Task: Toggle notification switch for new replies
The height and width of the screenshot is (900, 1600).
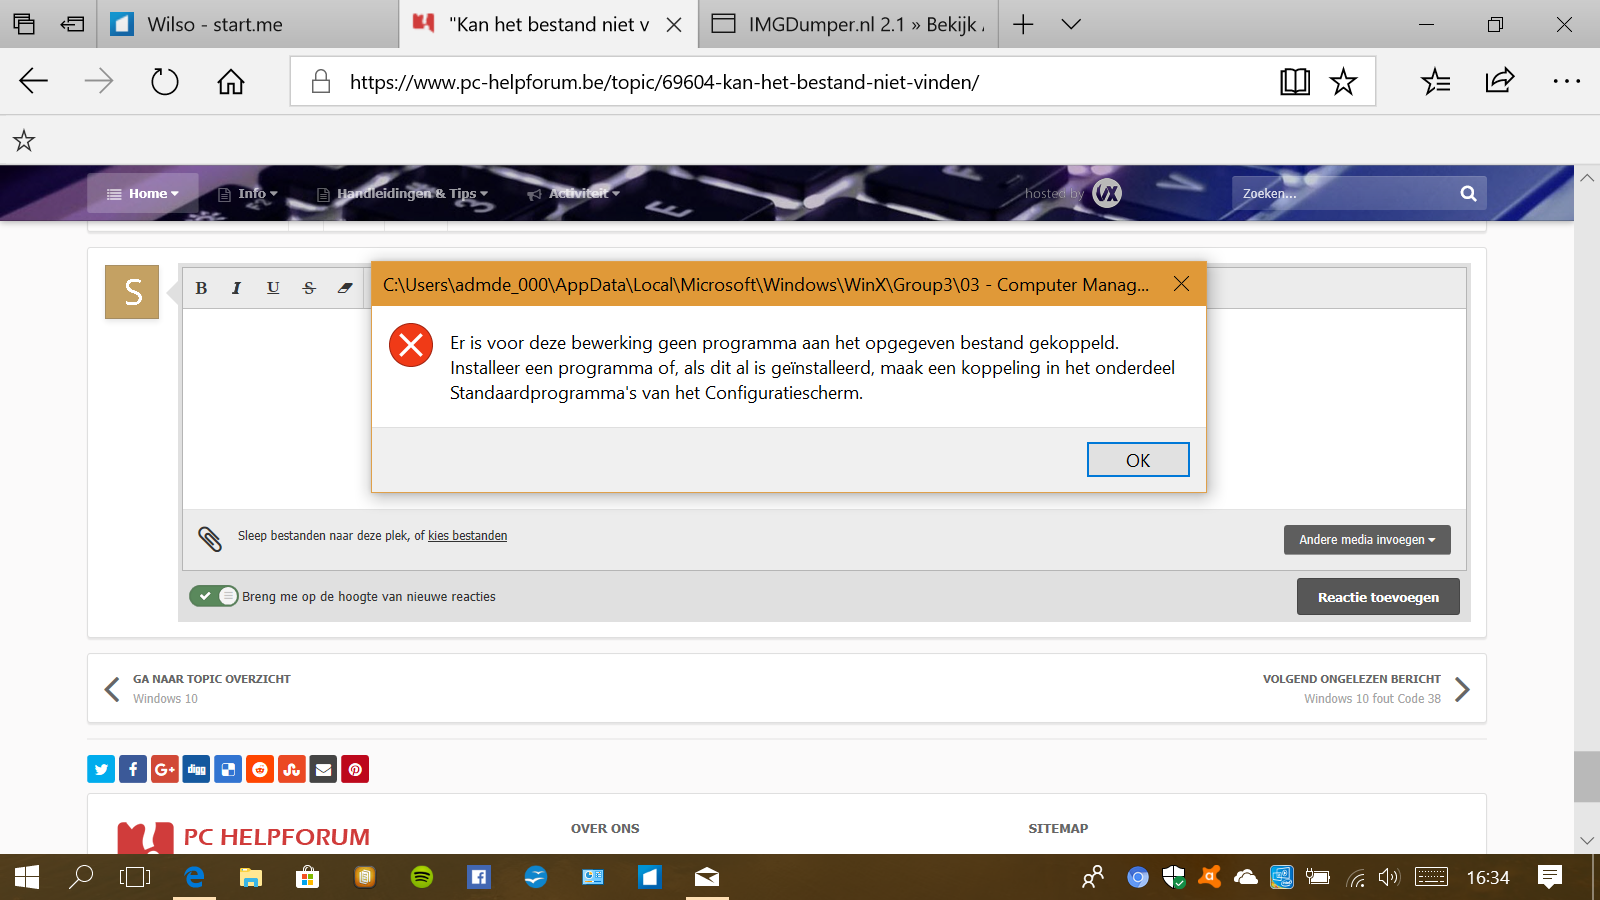Action: click(214, 596)
